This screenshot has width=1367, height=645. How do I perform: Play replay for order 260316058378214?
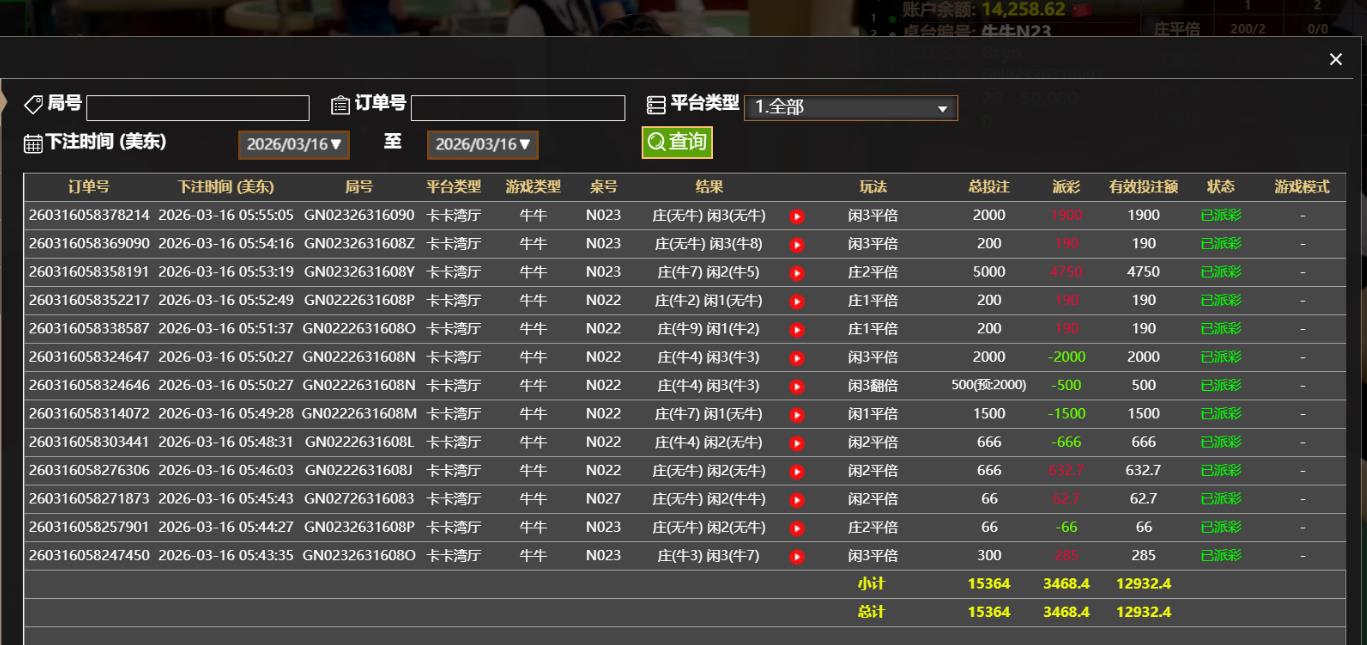pos(797,216)
